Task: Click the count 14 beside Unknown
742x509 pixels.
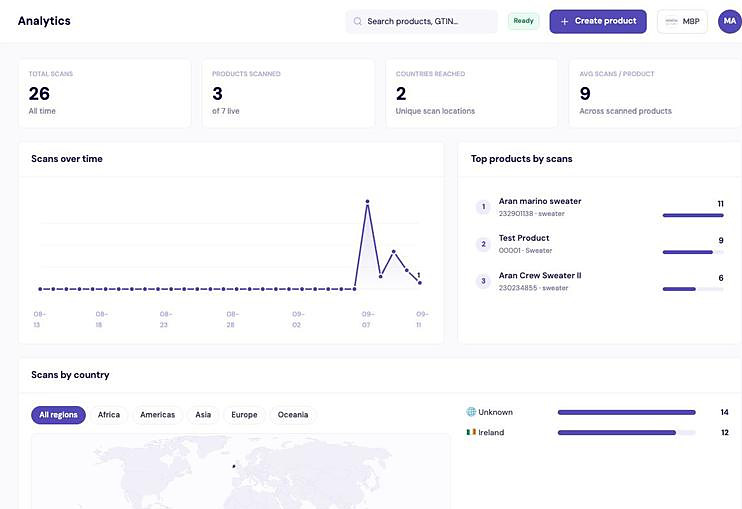Action: pyautogui.click(x=724, y=412)
